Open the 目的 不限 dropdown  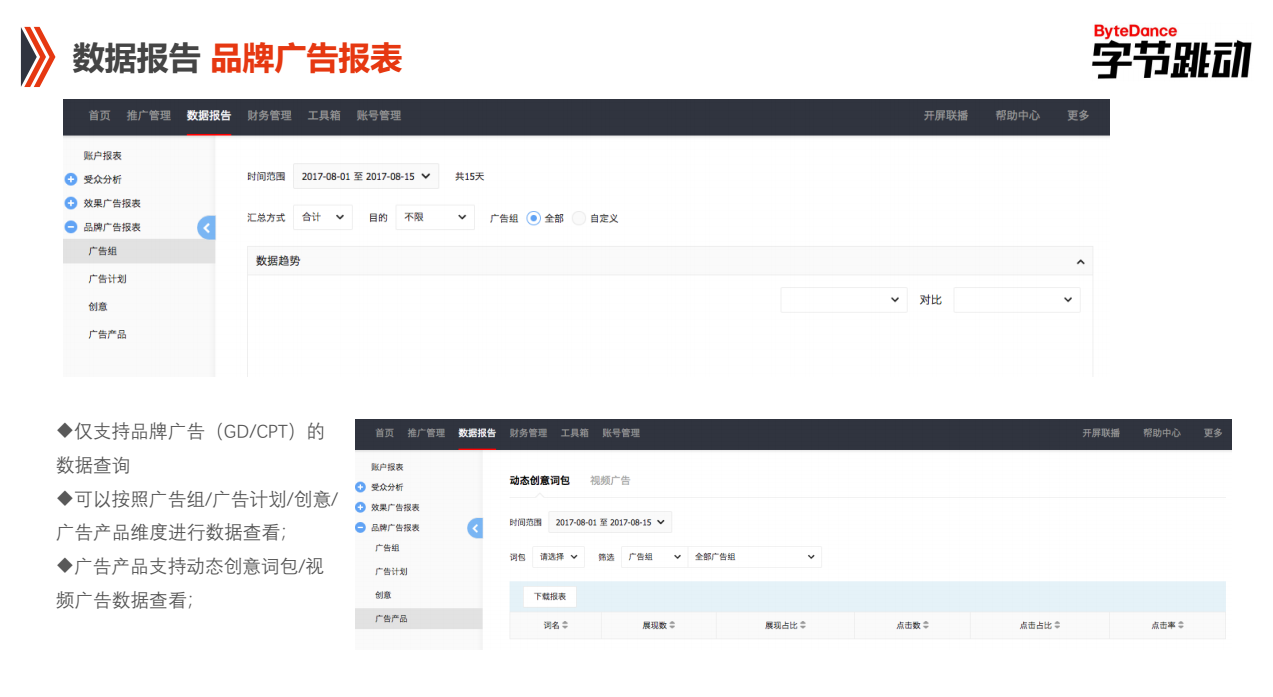tap(434, 217)
